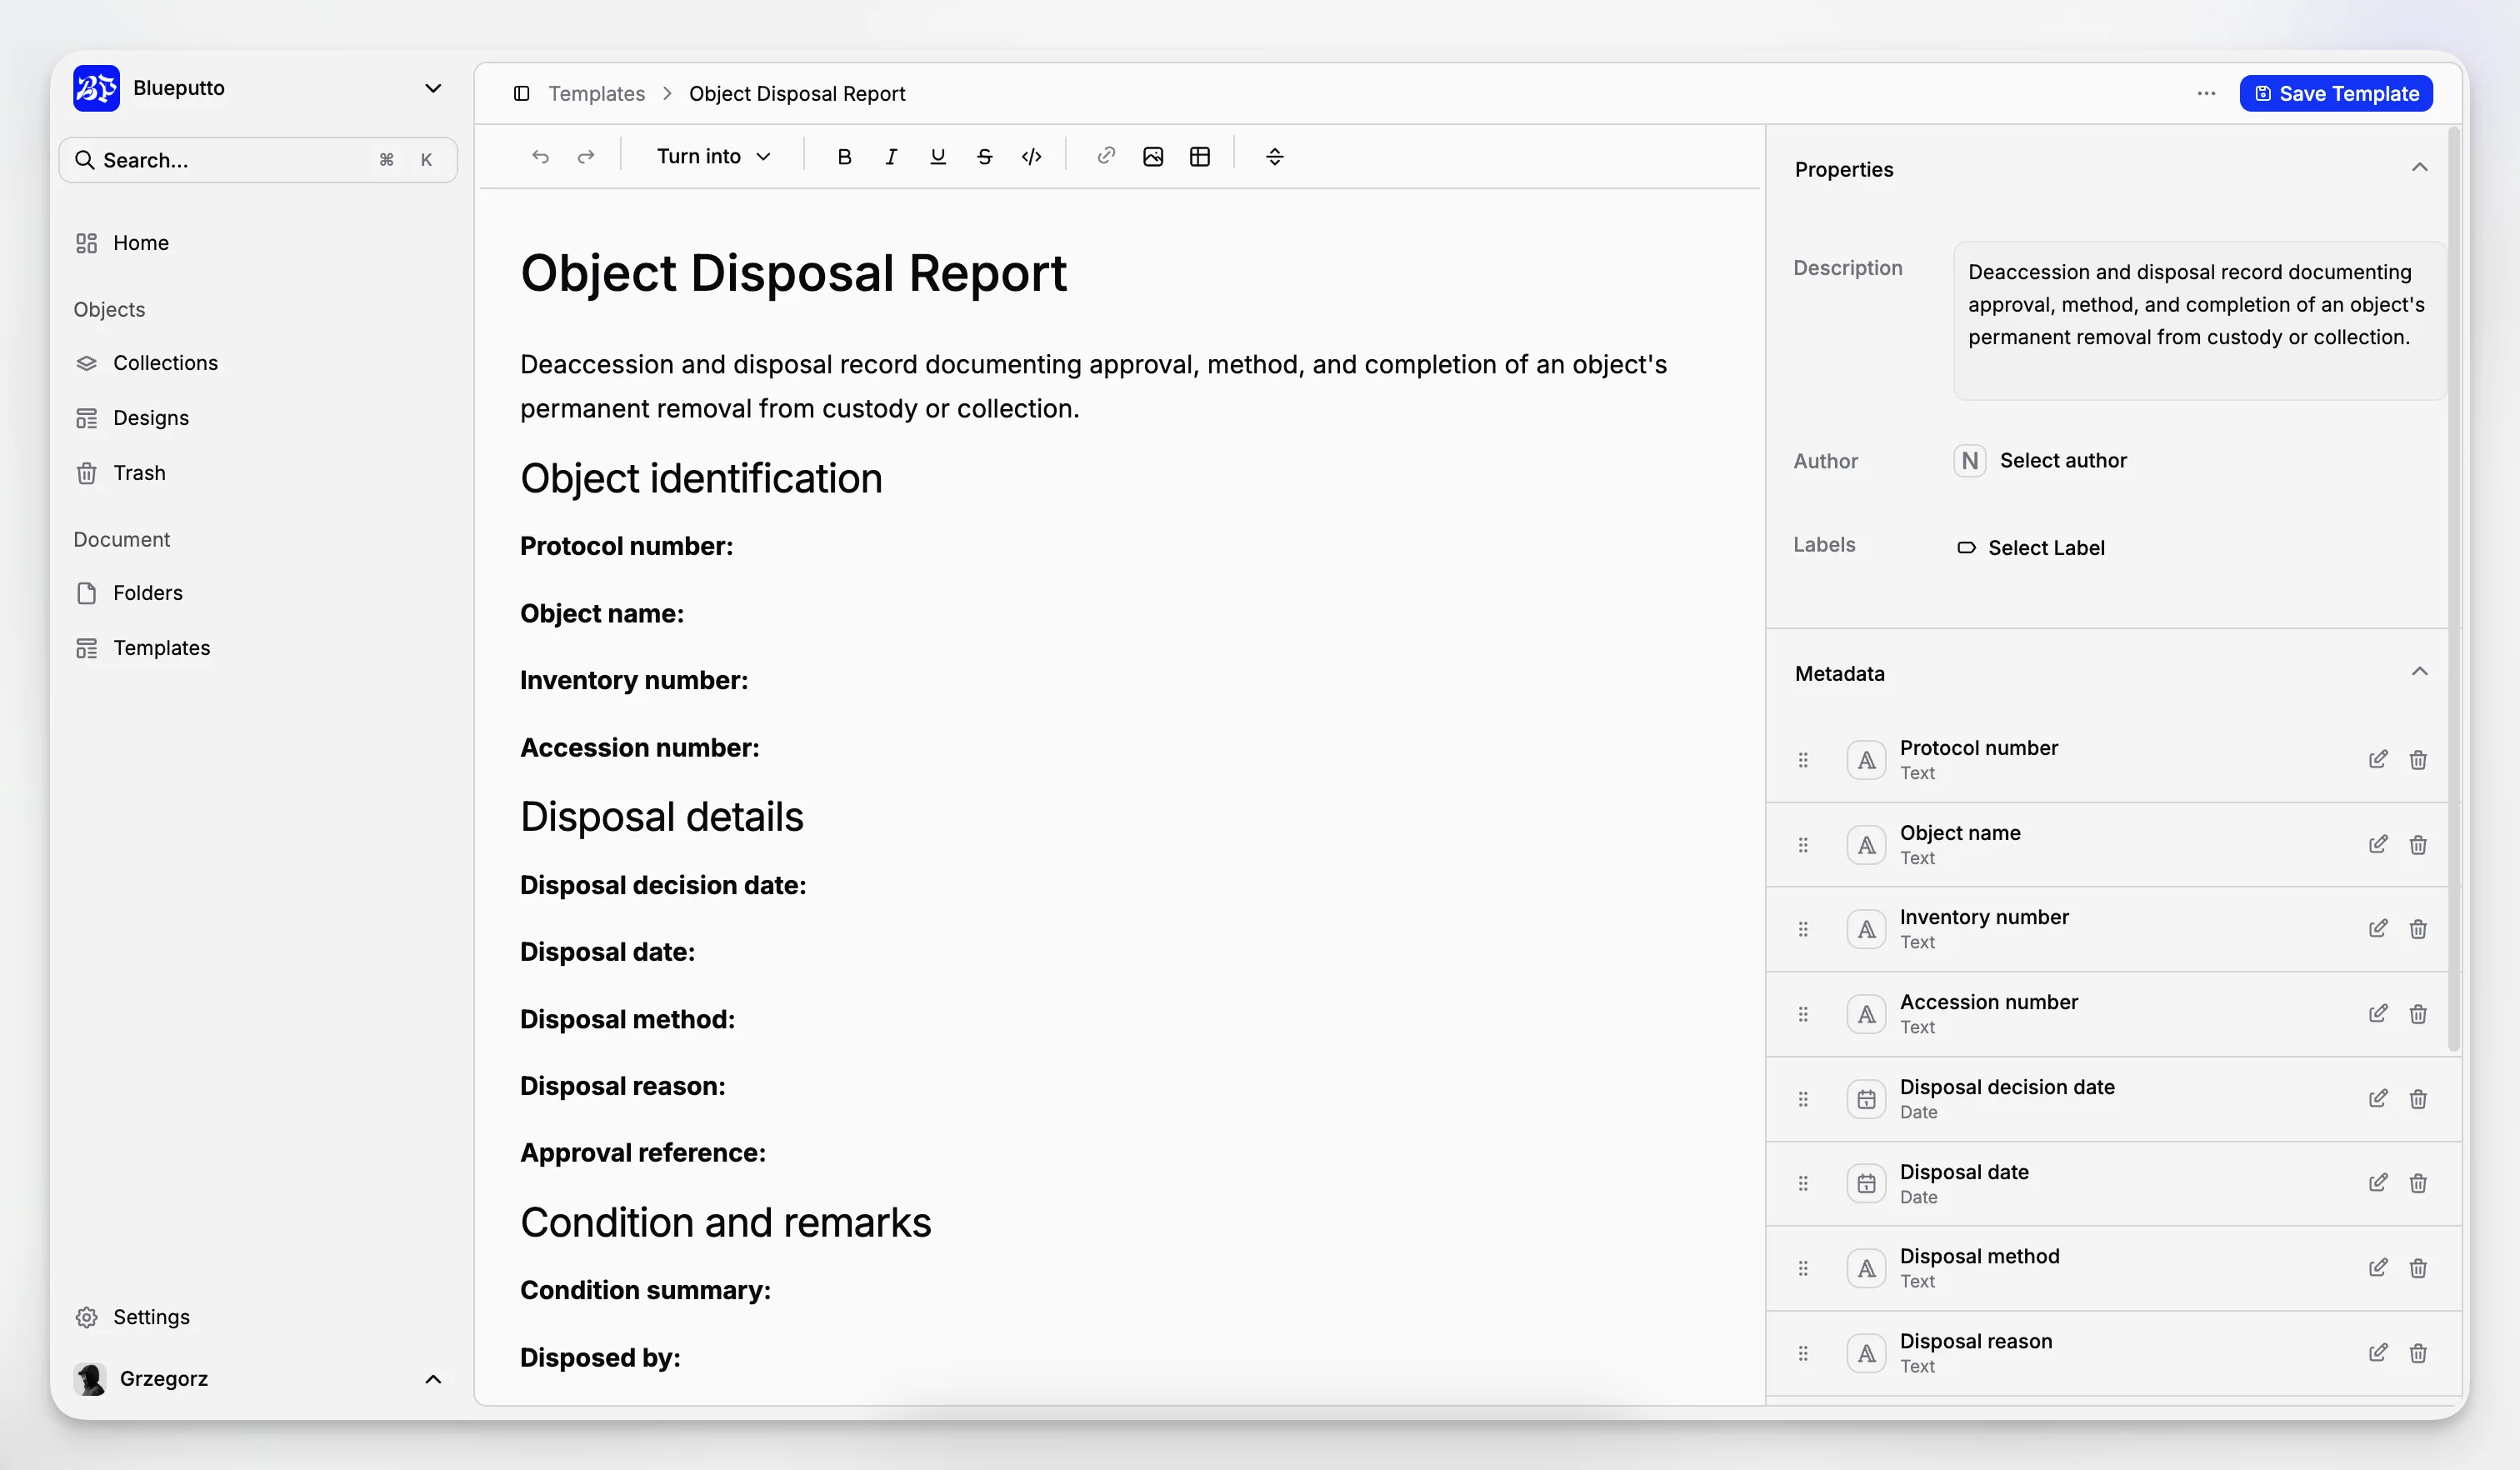Click the Condition summary: line

tap(645, 1291)
